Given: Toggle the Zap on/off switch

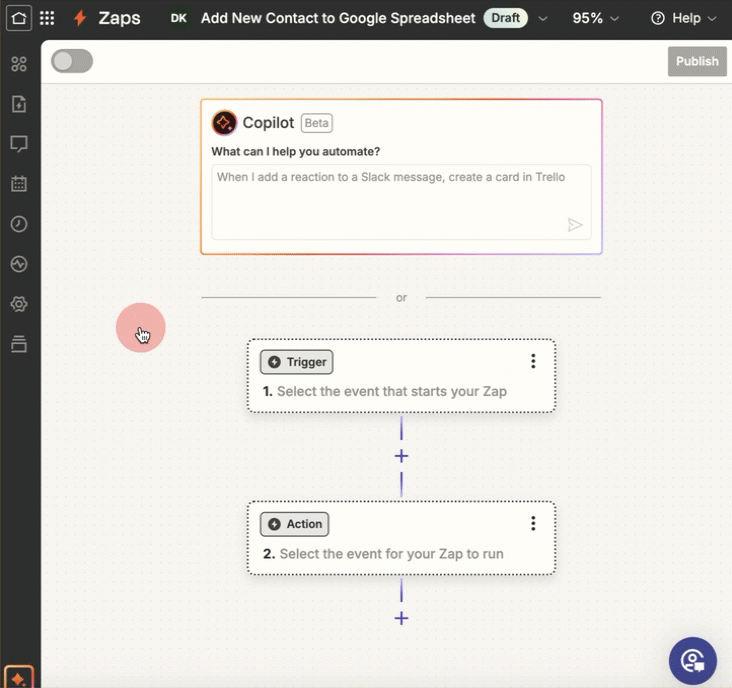Looking at the screenshot, I should [x=72, y=61].
